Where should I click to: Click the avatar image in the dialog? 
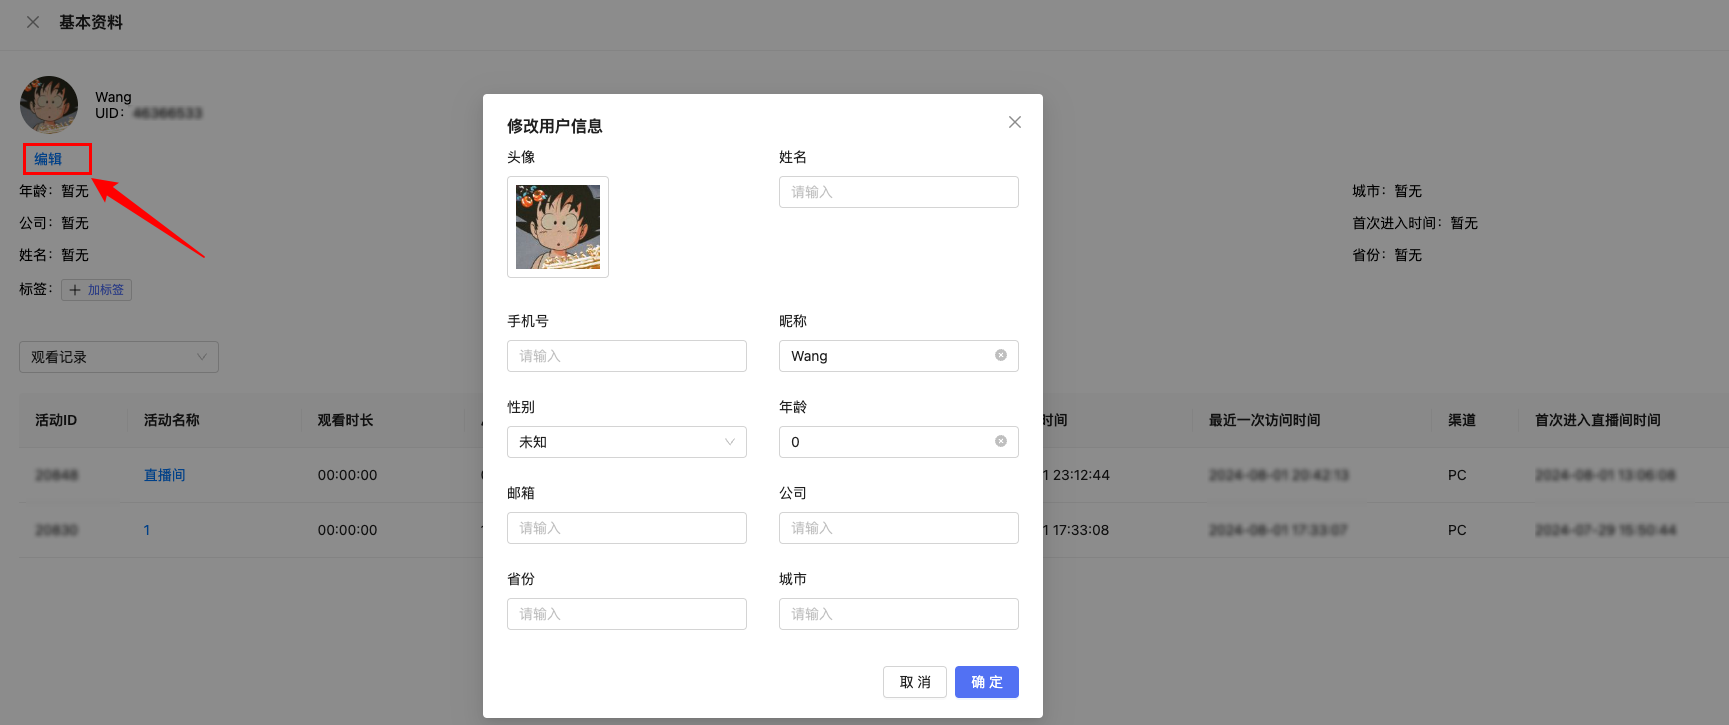(x=558, y=227)
